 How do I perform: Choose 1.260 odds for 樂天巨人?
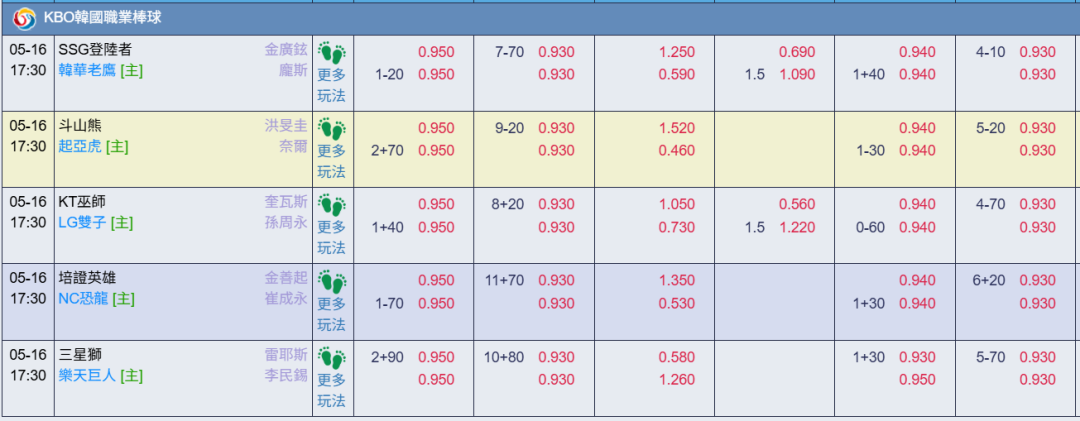(677, 380)
